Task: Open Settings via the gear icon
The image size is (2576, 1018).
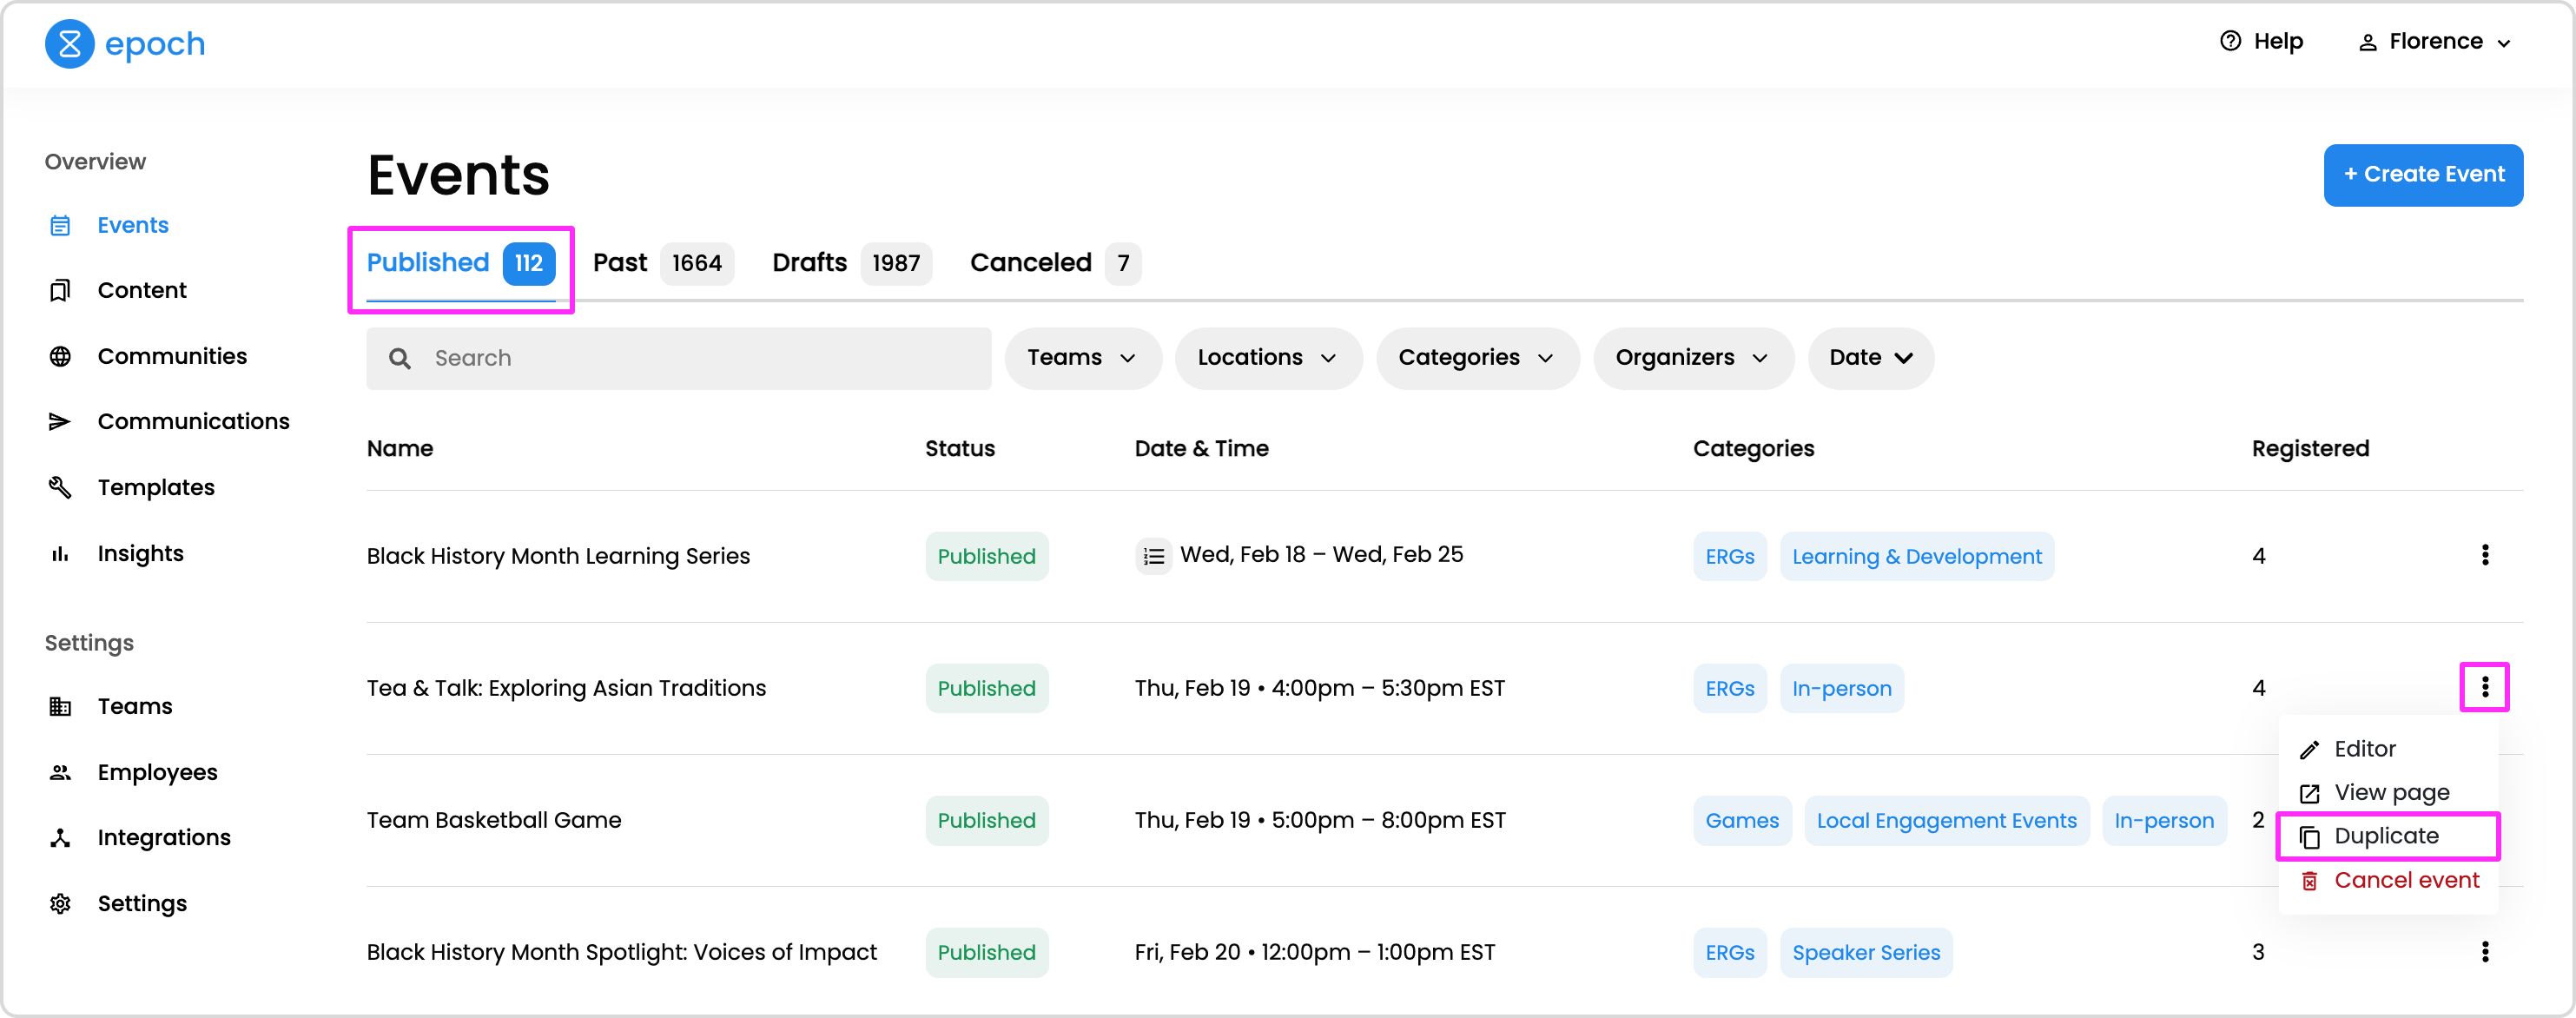Action: 60,903
